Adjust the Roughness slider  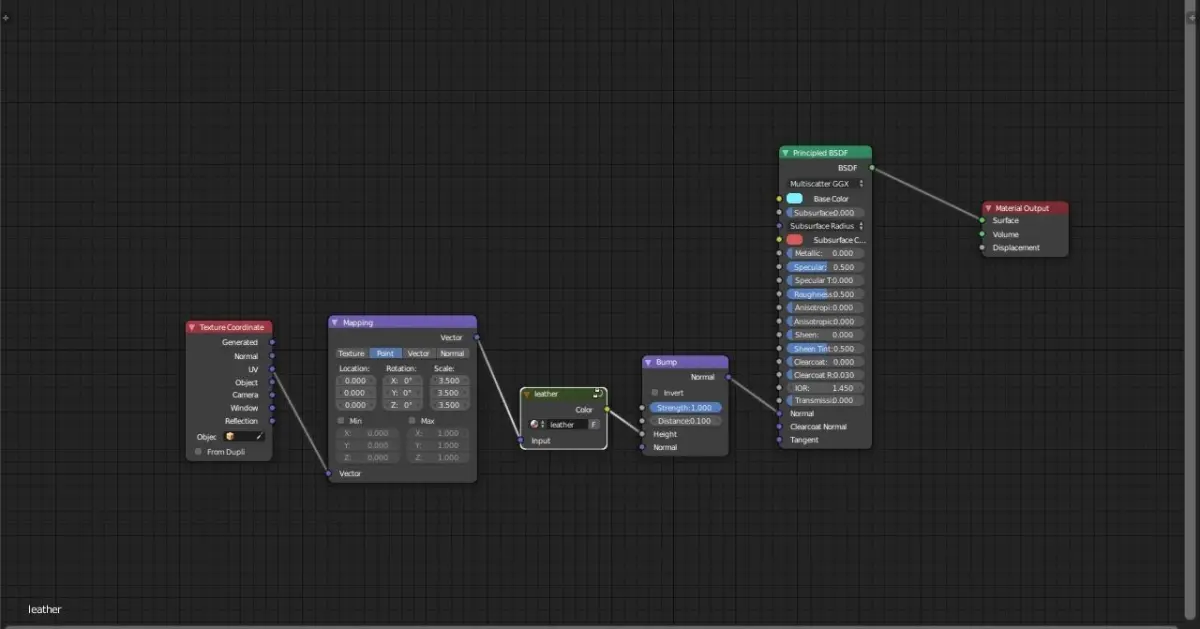826,294
